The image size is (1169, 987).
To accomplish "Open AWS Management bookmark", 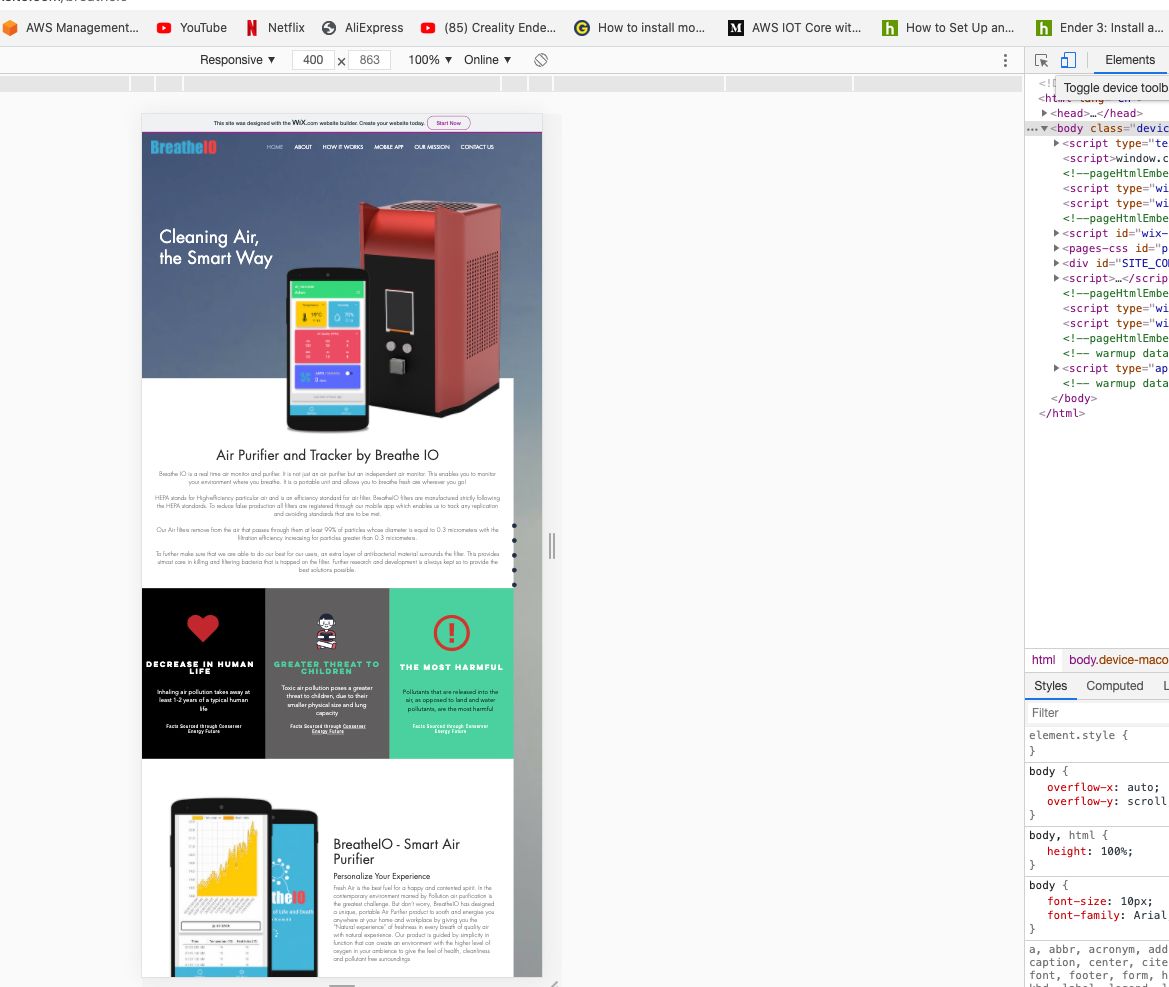I will click(71, 28).
